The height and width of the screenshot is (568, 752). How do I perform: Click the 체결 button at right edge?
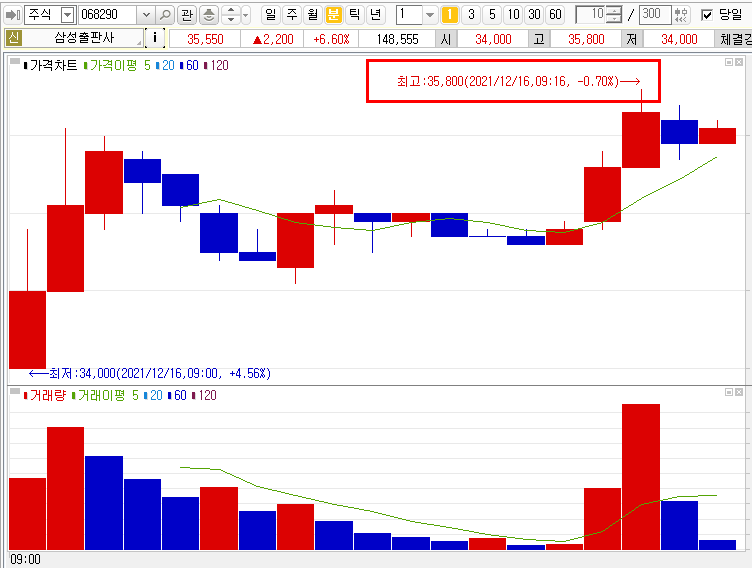point(734,39)
